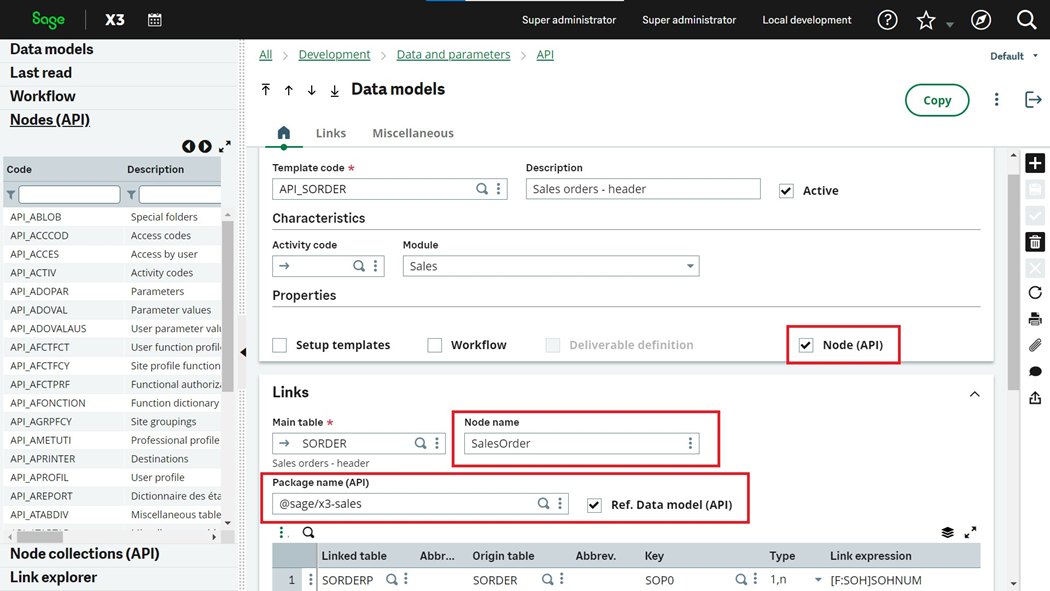1050x591 pixels.
Task: Open the Default view dropdown
Action: 1014,56
